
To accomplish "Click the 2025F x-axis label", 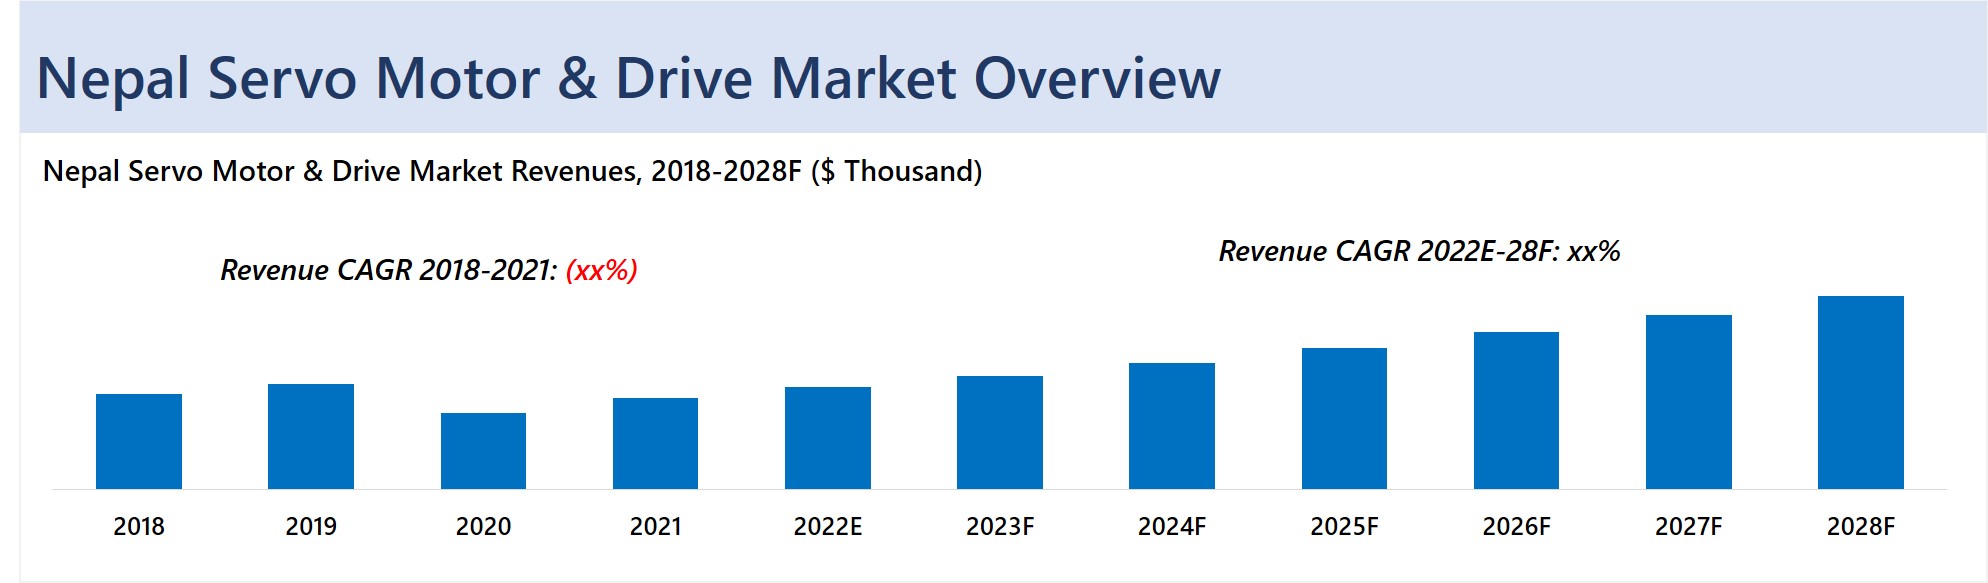I will 1344,526.
